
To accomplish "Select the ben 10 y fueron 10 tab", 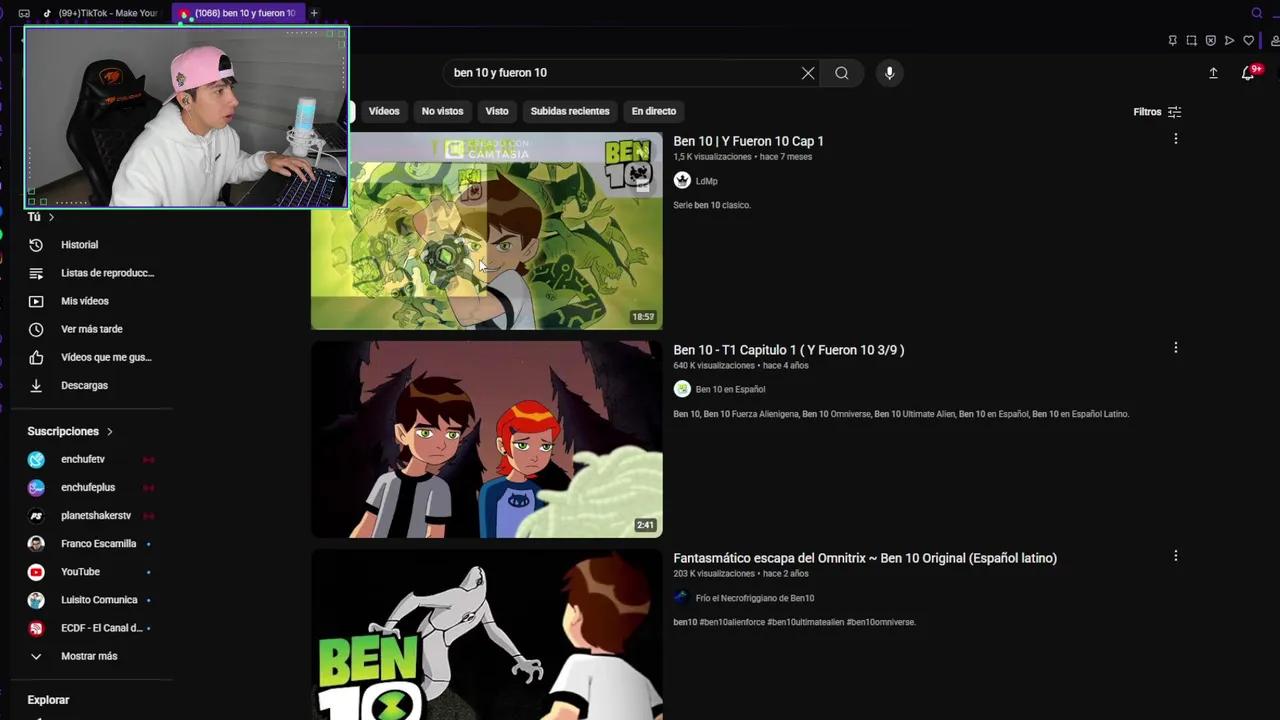I will click(238, 13).
